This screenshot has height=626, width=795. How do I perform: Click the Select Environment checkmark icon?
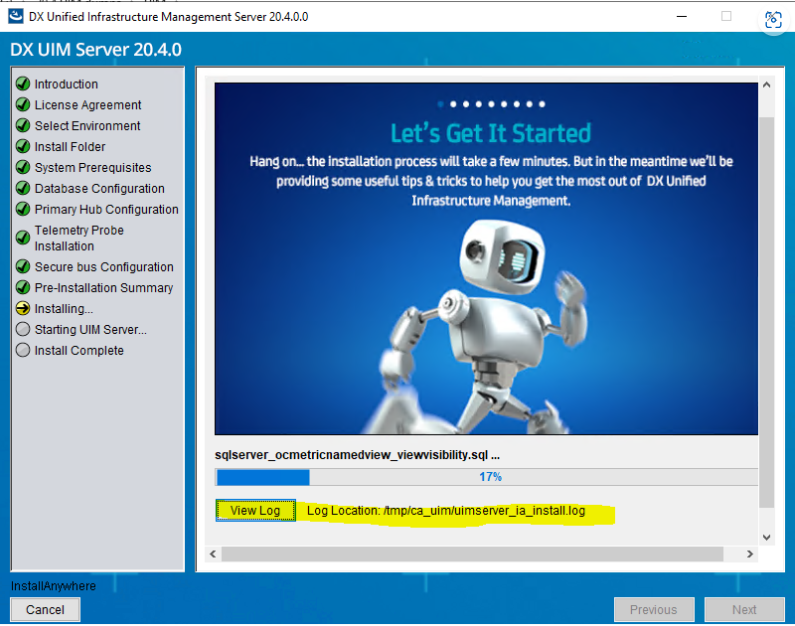pyautogui.click(x=23, y=125)
